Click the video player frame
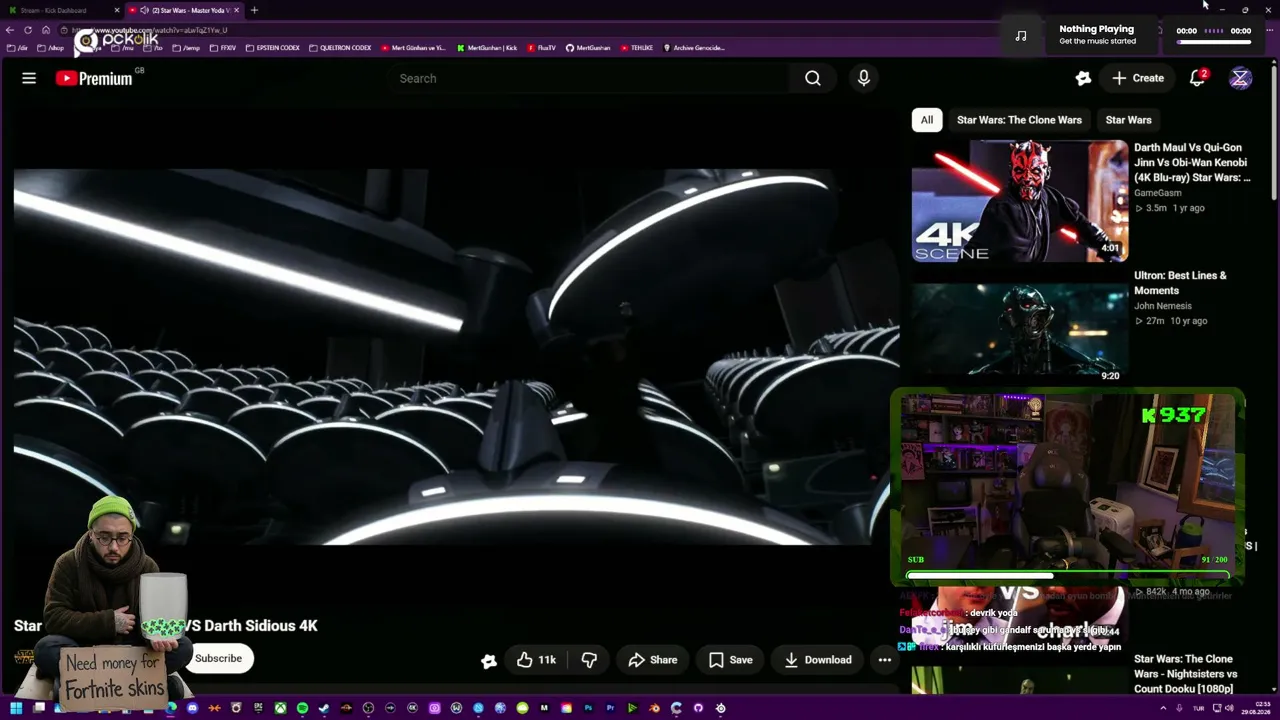This screenshot has width=1280, height=720. pos(456,356)
